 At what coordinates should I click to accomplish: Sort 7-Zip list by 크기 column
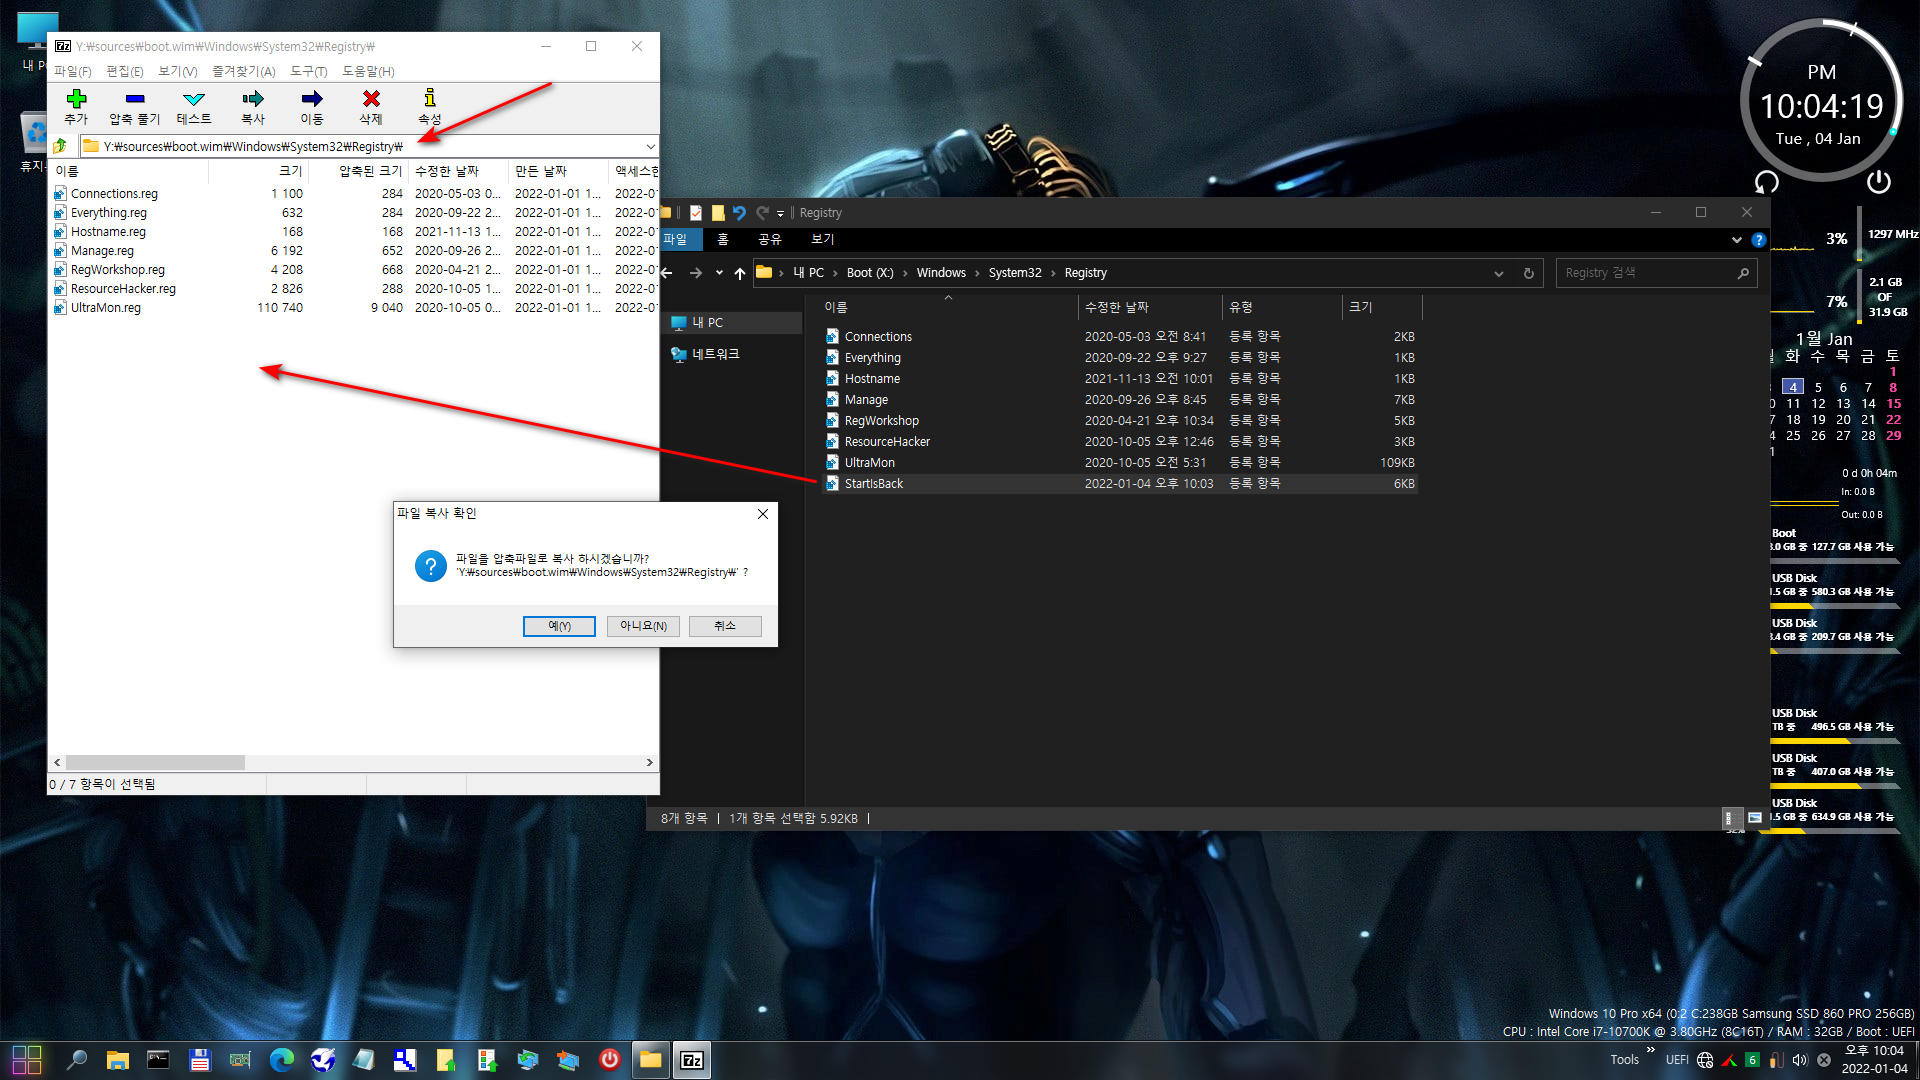pos(258,171)
